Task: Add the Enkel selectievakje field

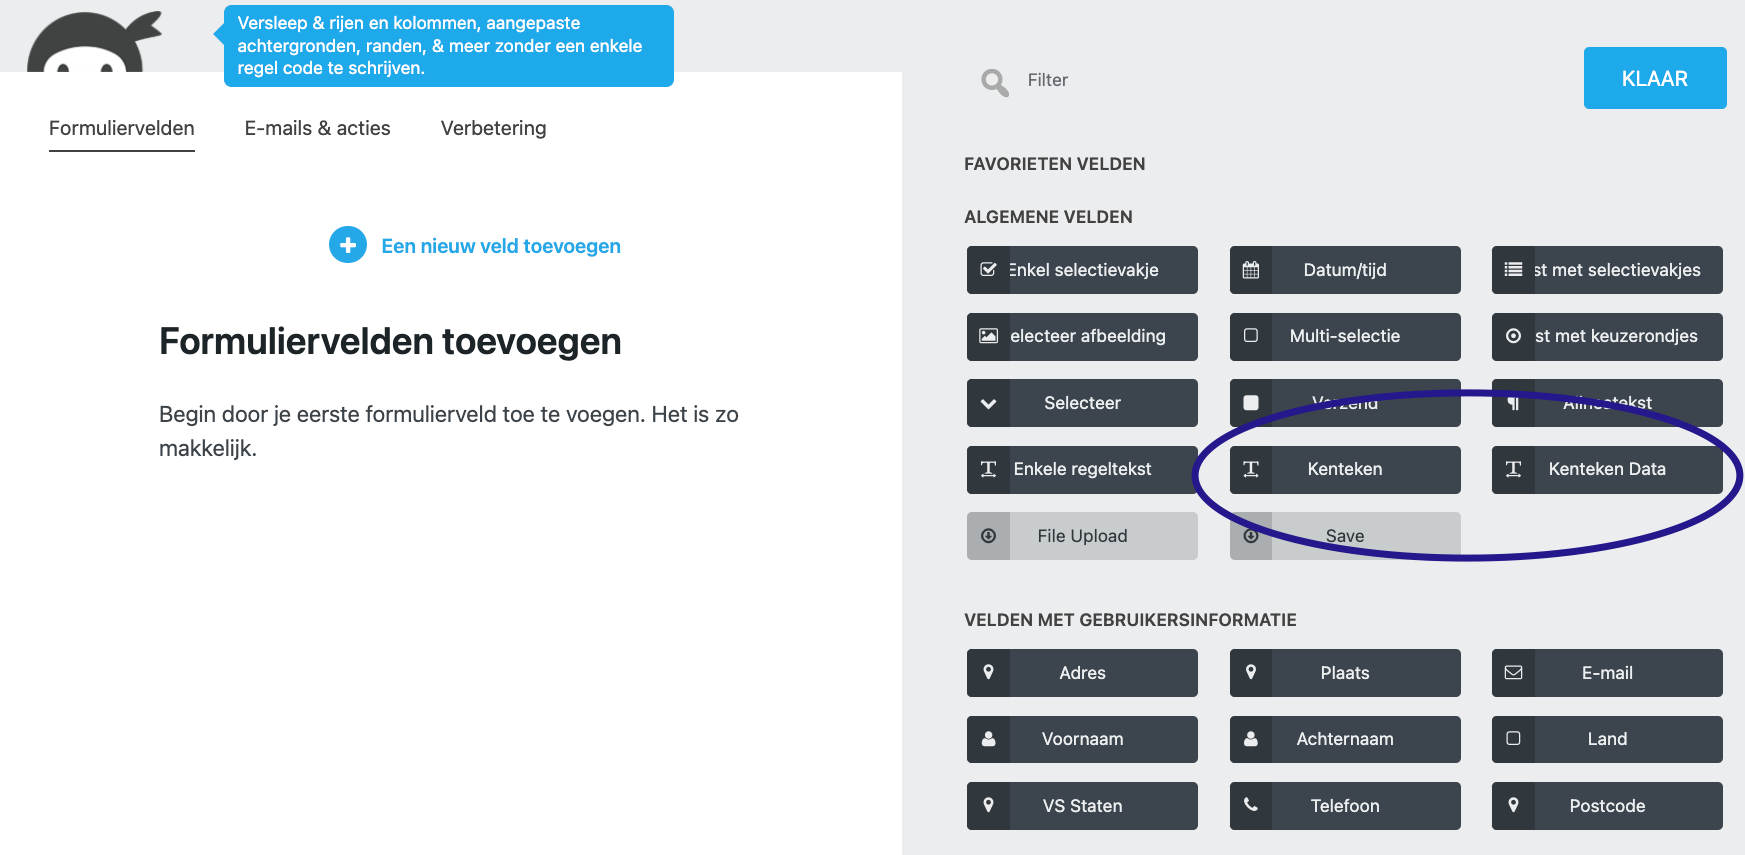Action: [x=1082, y=270]
